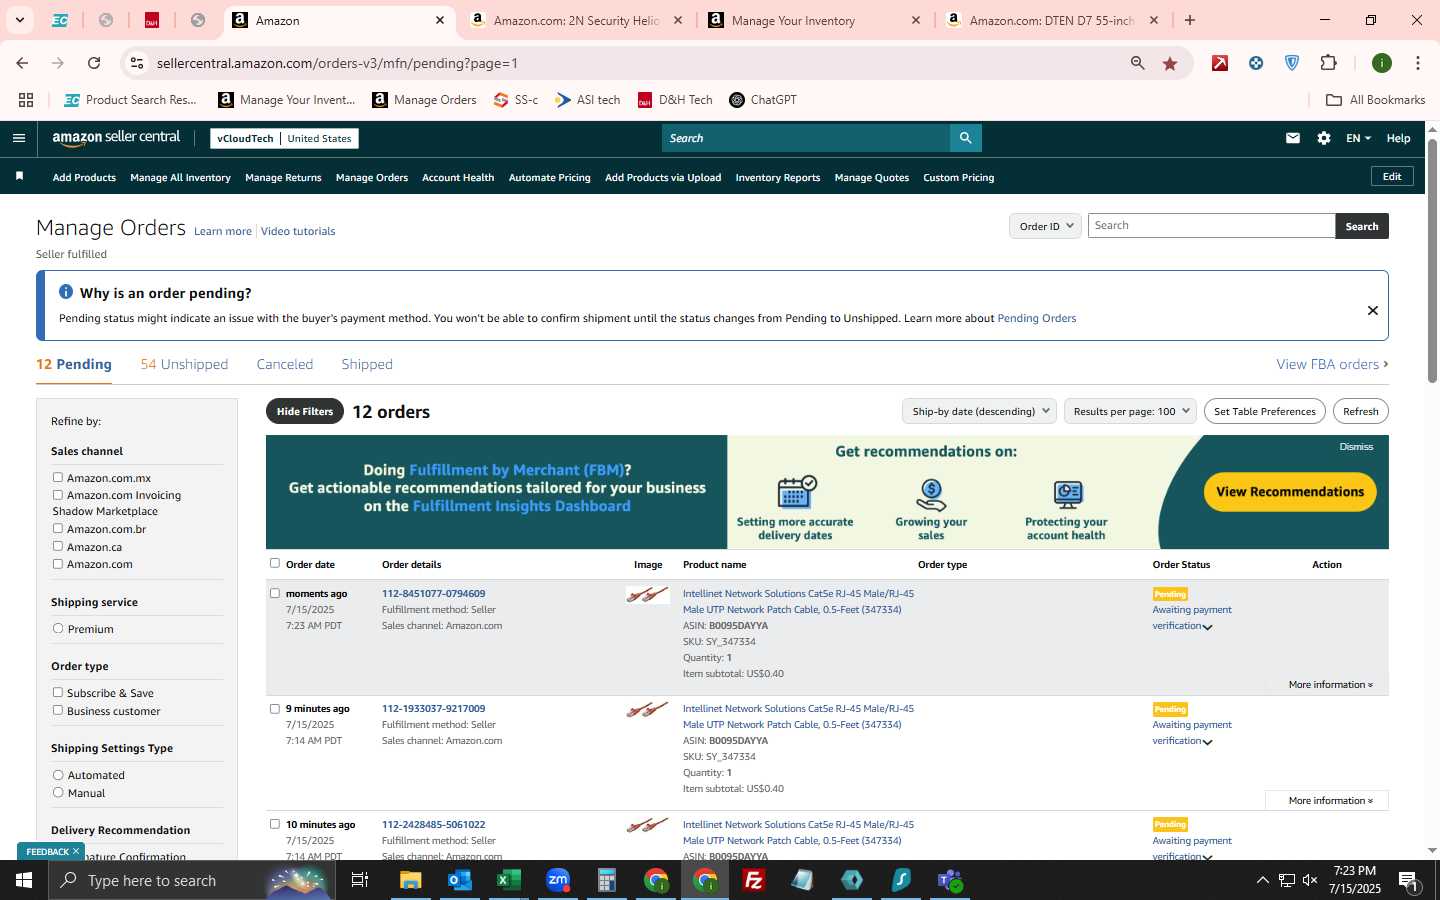Reload the page with browser refresh icon
Screen dimensions: 1440x900
[94, 63]
